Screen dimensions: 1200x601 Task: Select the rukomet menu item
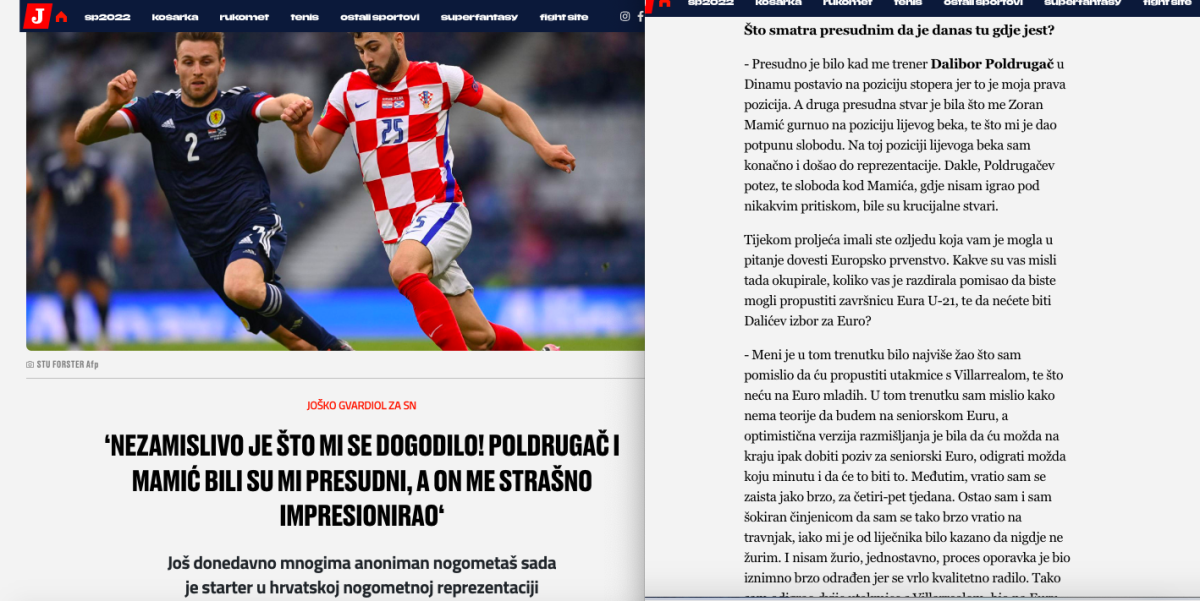point(245,17)
